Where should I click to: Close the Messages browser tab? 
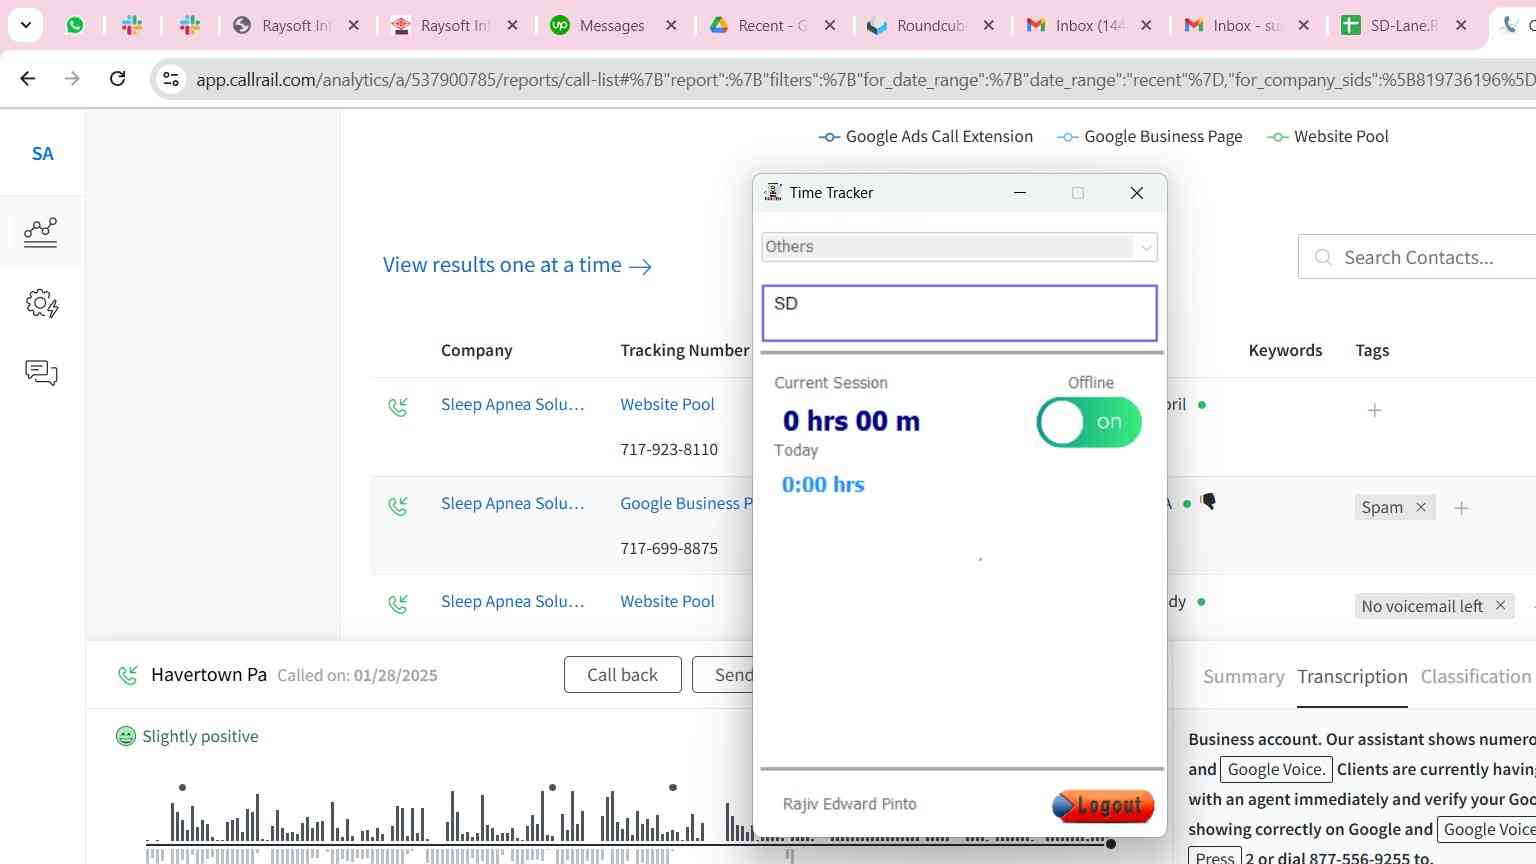[x=671, y=25]
